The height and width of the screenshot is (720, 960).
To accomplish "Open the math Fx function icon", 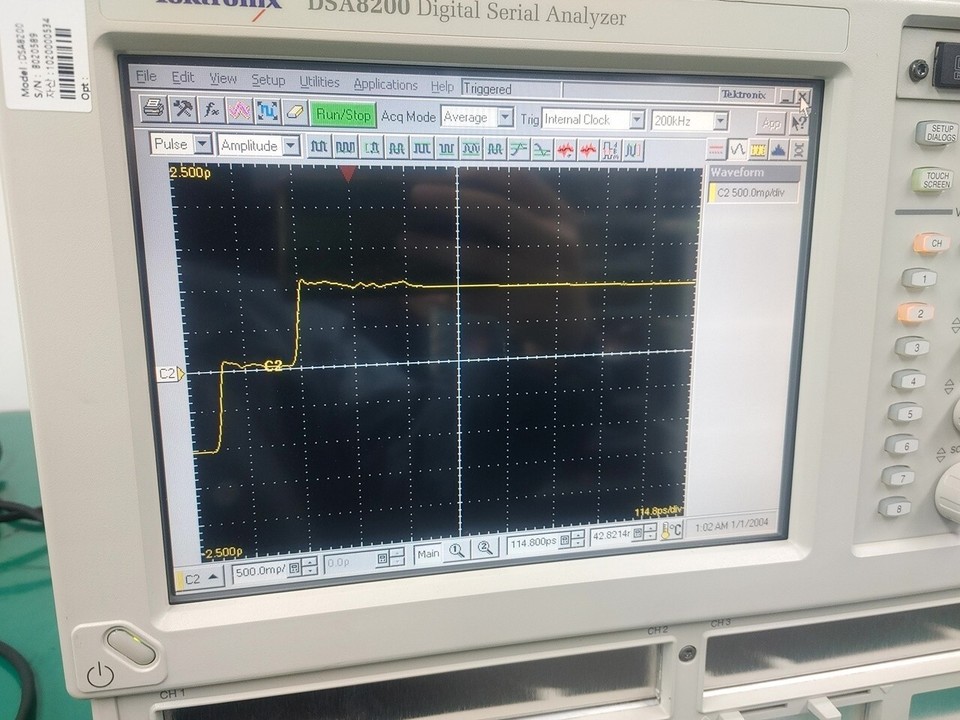I will tap(212, 113).
